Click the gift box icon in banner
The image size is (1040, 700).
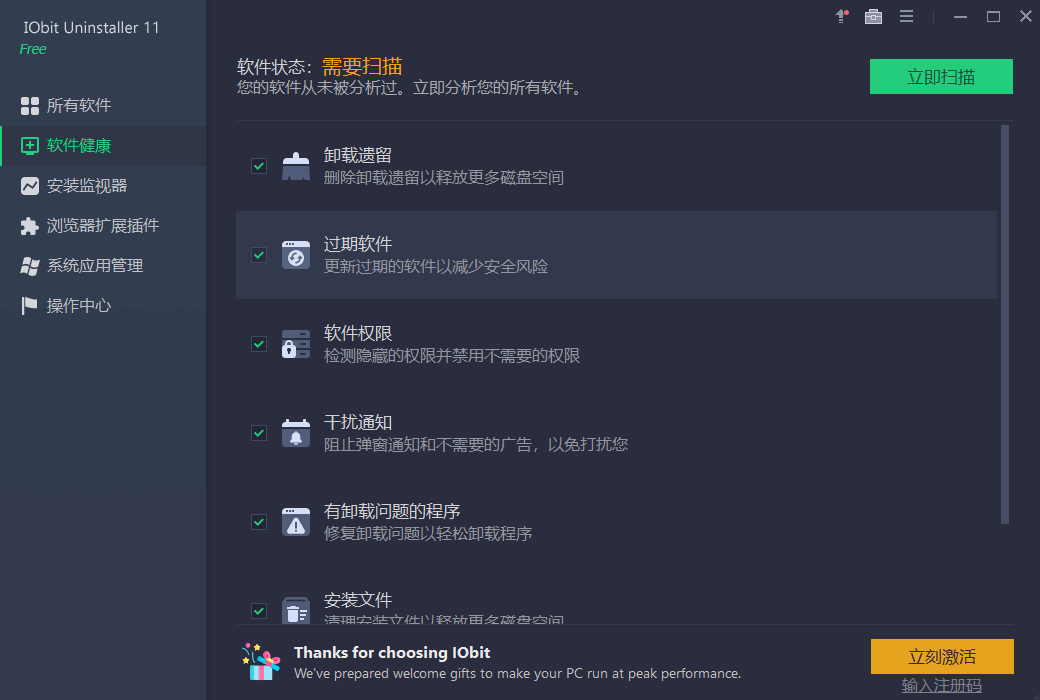click(261, 662)
